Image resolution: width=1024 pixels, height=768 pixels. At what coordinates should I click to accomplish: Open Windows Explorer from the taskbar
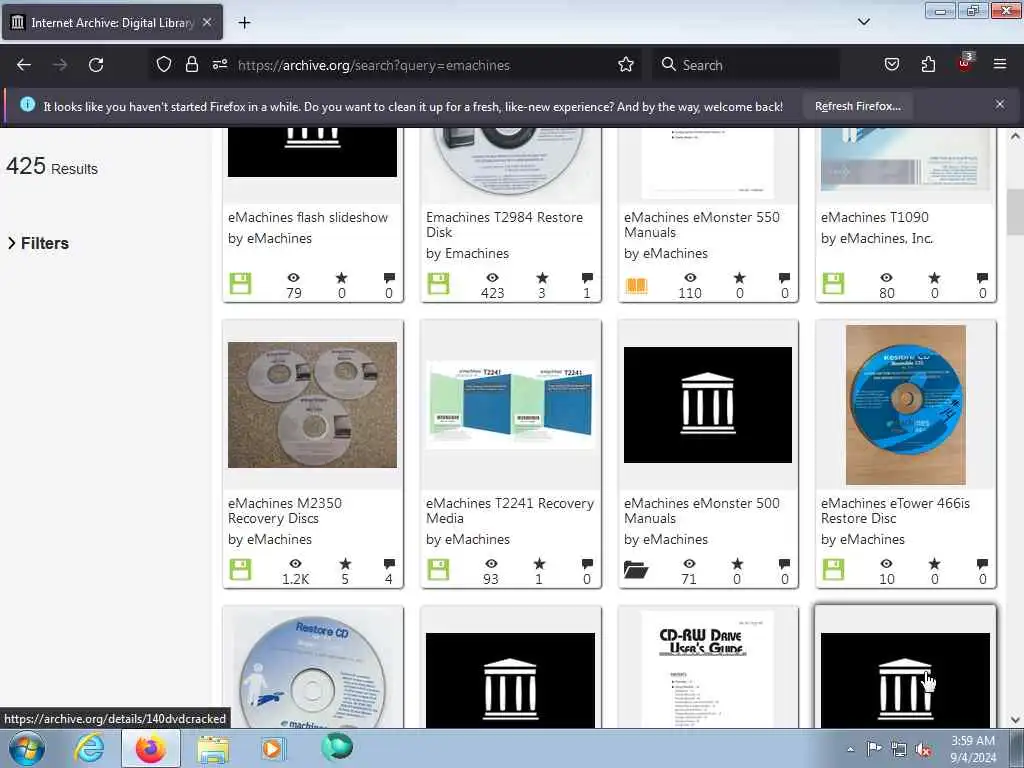[x=213, y=749]
